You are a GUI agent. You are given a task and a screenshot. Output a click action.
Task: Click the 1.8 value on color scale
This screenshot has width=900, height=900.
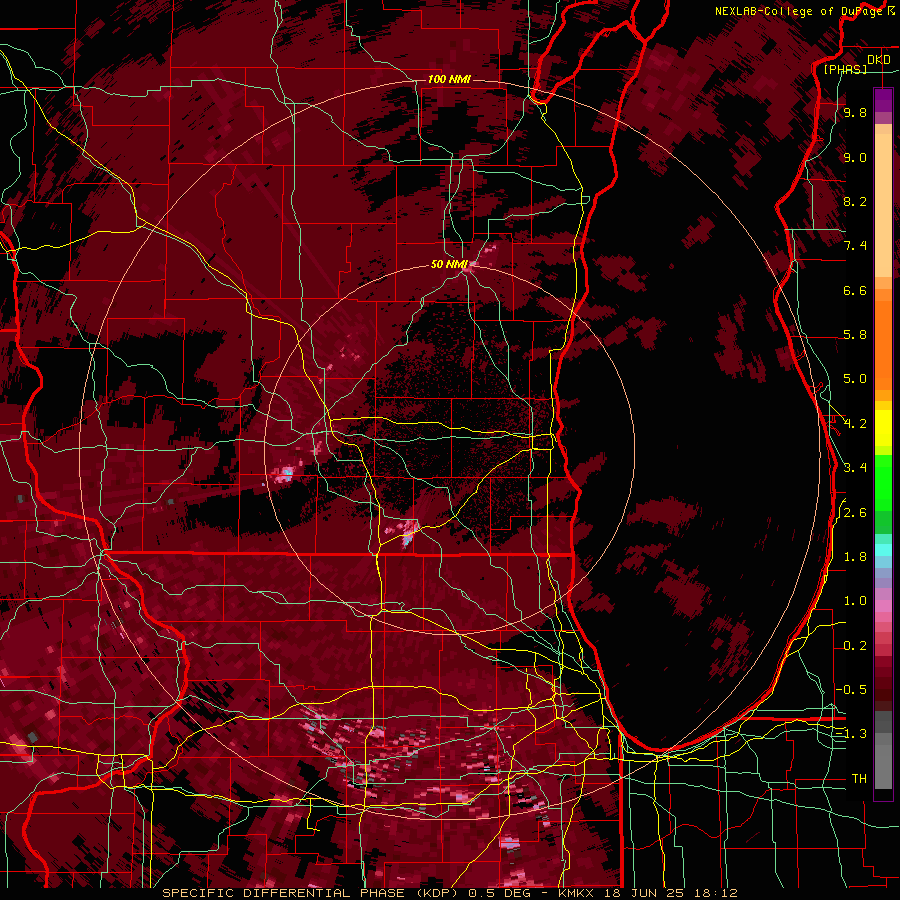[855, 557]
